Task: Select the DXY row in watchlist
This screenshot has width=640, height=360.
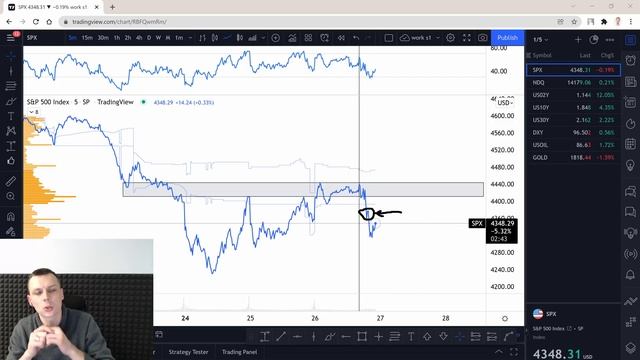Action: 573,132
